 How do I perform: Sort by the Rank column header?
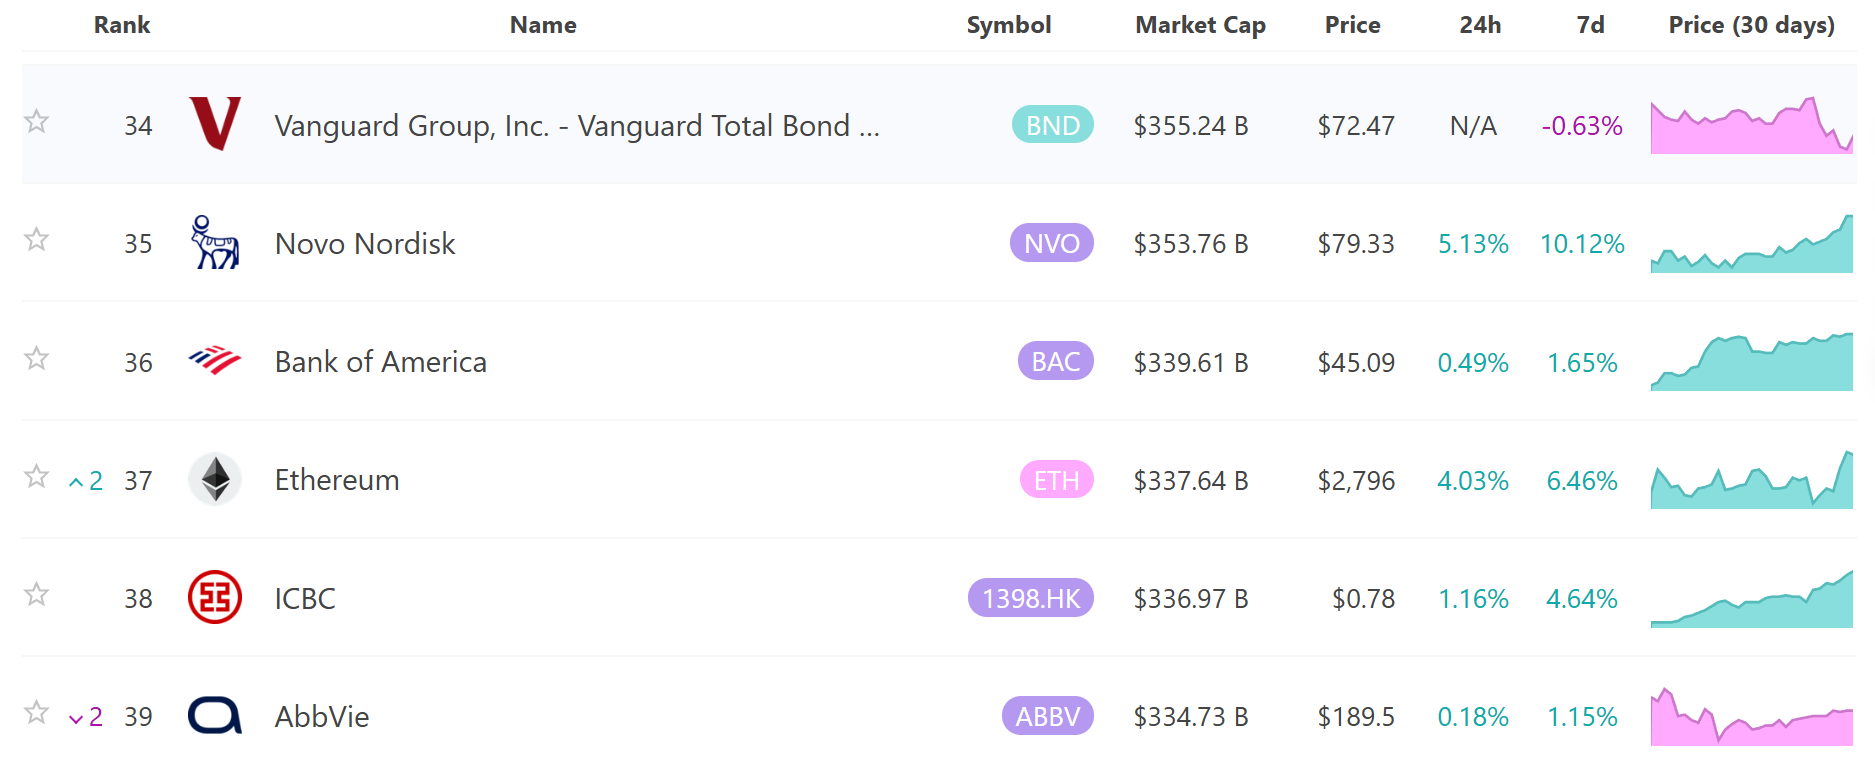[122, 25]
